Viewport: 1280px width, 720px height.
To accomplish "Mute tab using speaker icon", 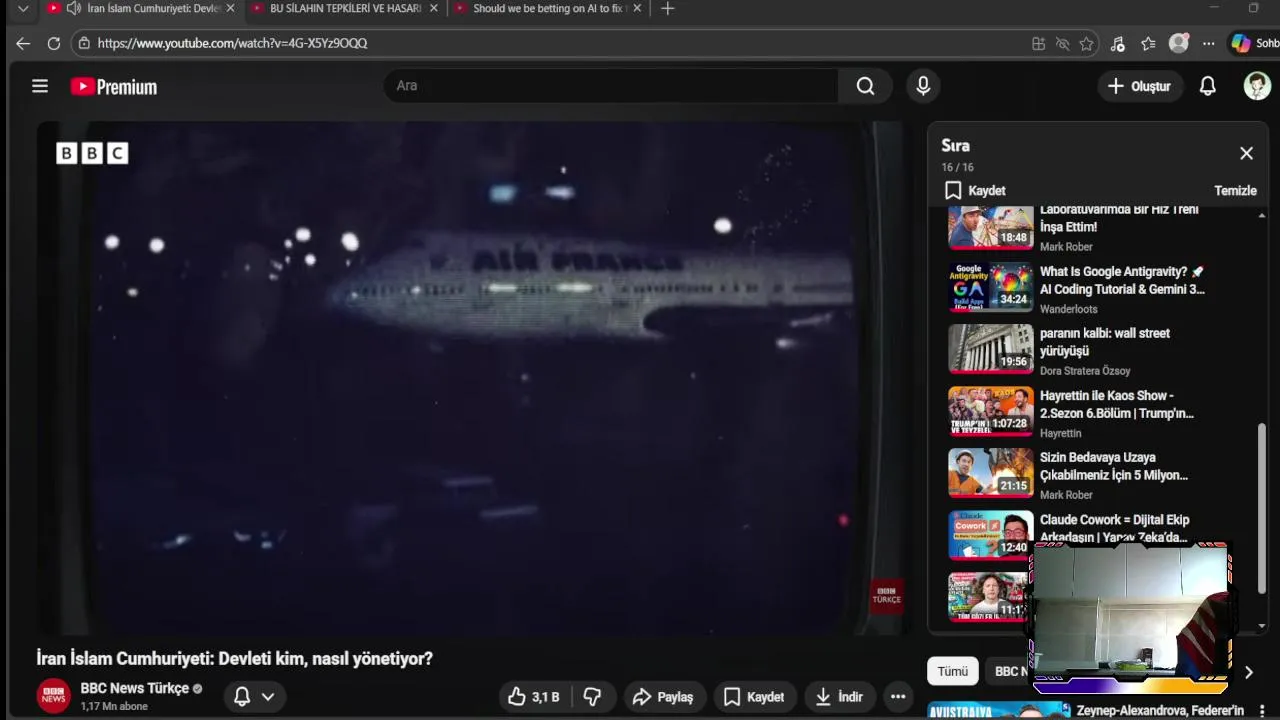I will [73, 9].
